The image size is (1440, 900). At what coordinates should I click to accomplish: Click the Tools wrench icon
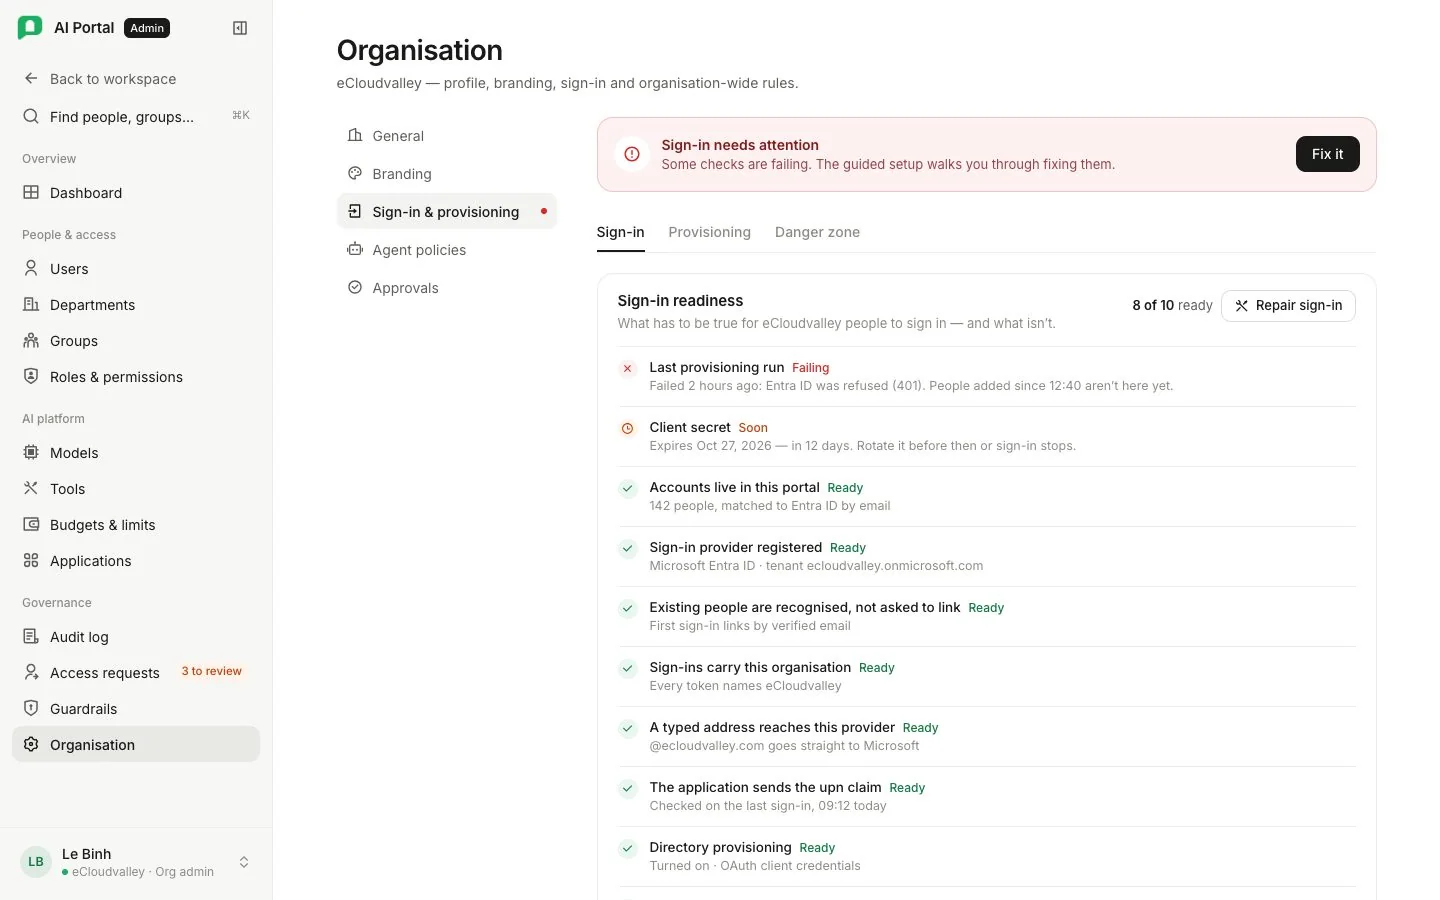tap(31, 488)
